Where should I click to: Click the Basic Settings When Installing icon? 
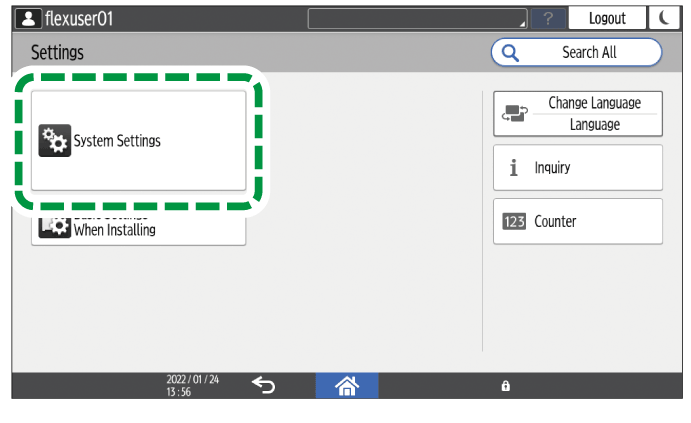[54, 226]
